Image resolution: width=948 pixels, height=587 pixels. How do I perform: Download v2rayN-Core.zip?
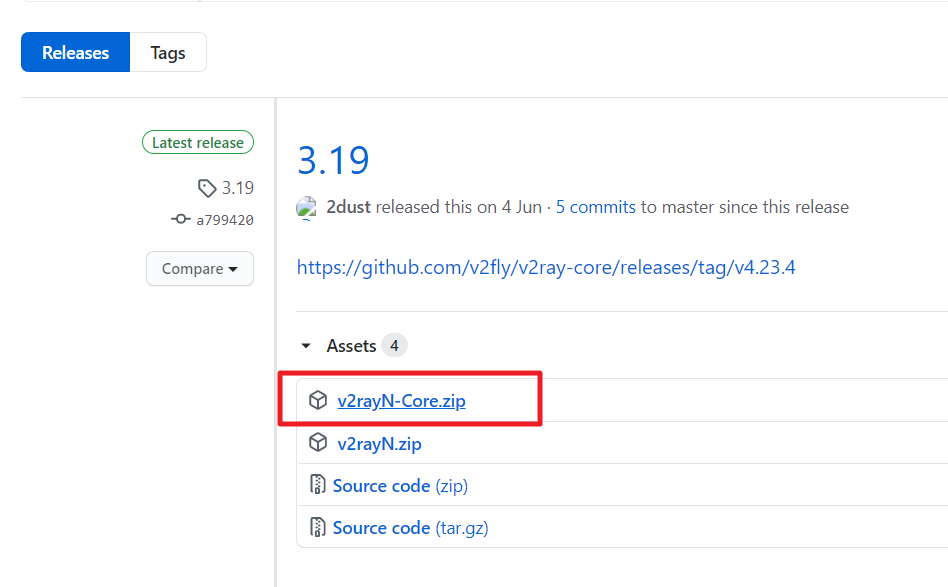[x=401, y=401]
